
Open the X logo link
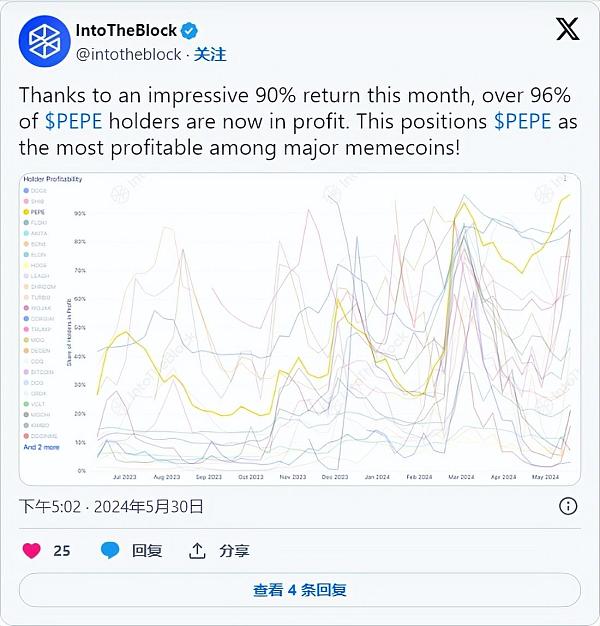coord(567,30)
